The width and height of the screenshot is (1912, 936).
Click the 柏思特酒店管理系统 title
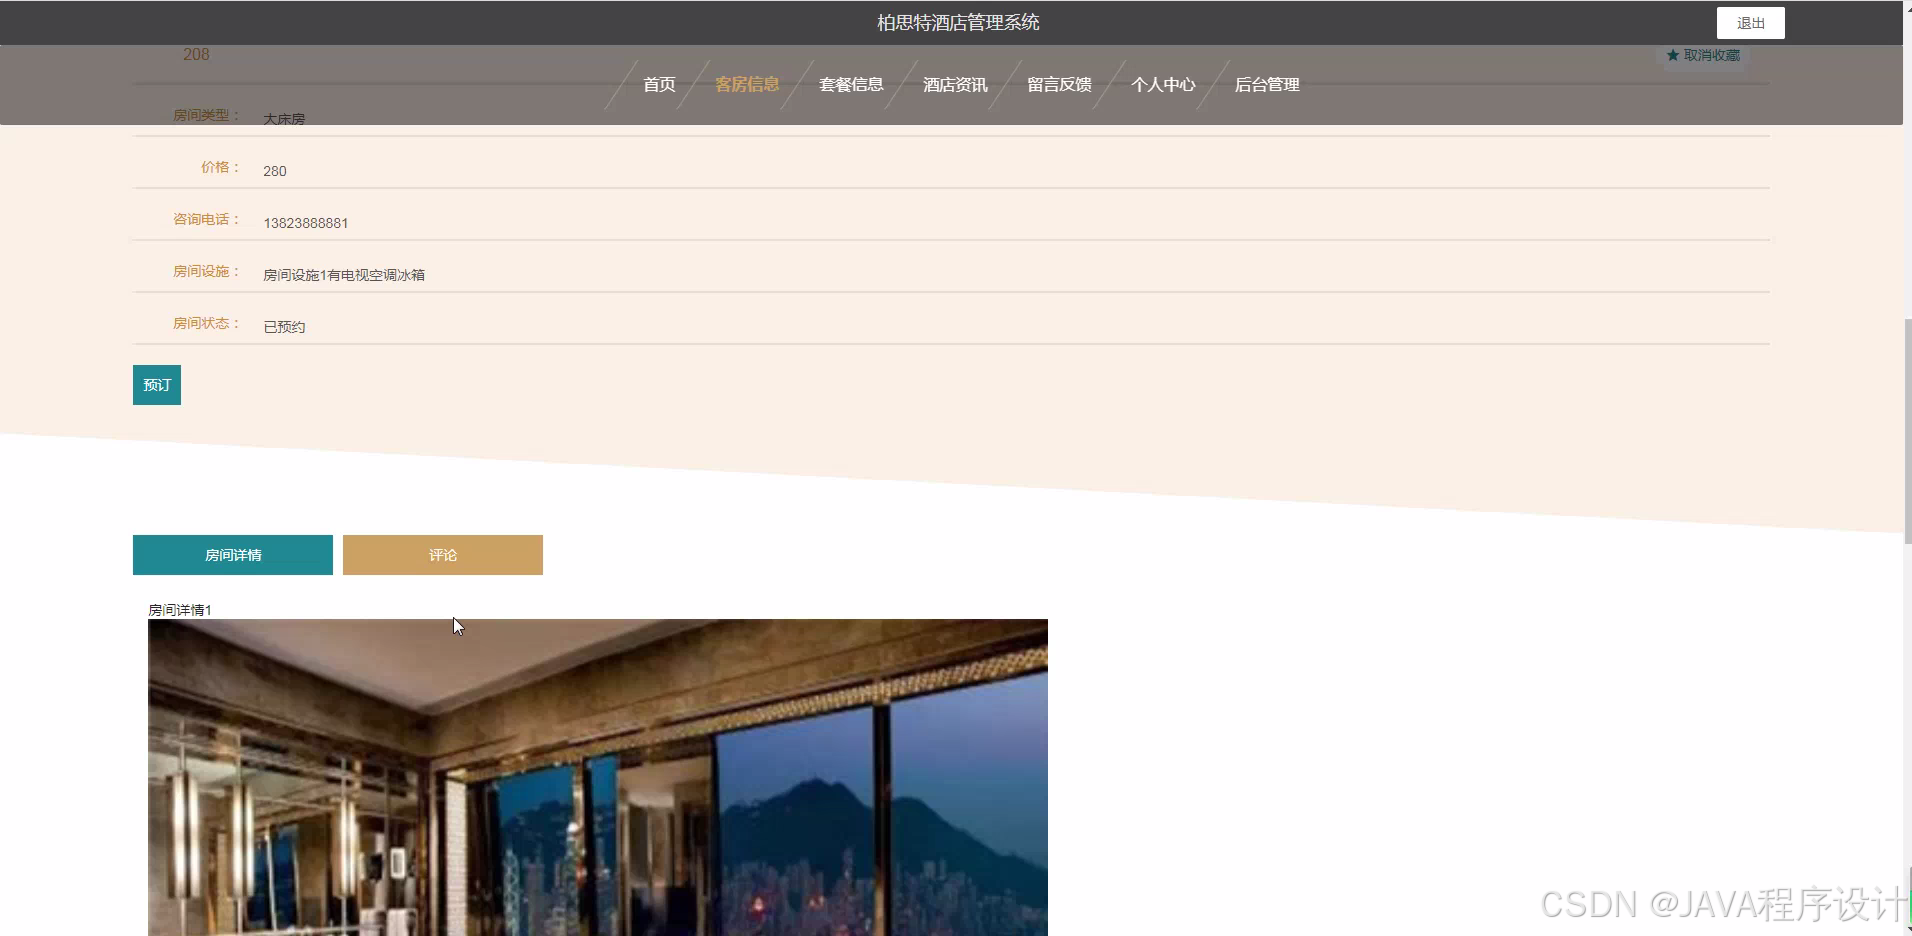(958, 22)
